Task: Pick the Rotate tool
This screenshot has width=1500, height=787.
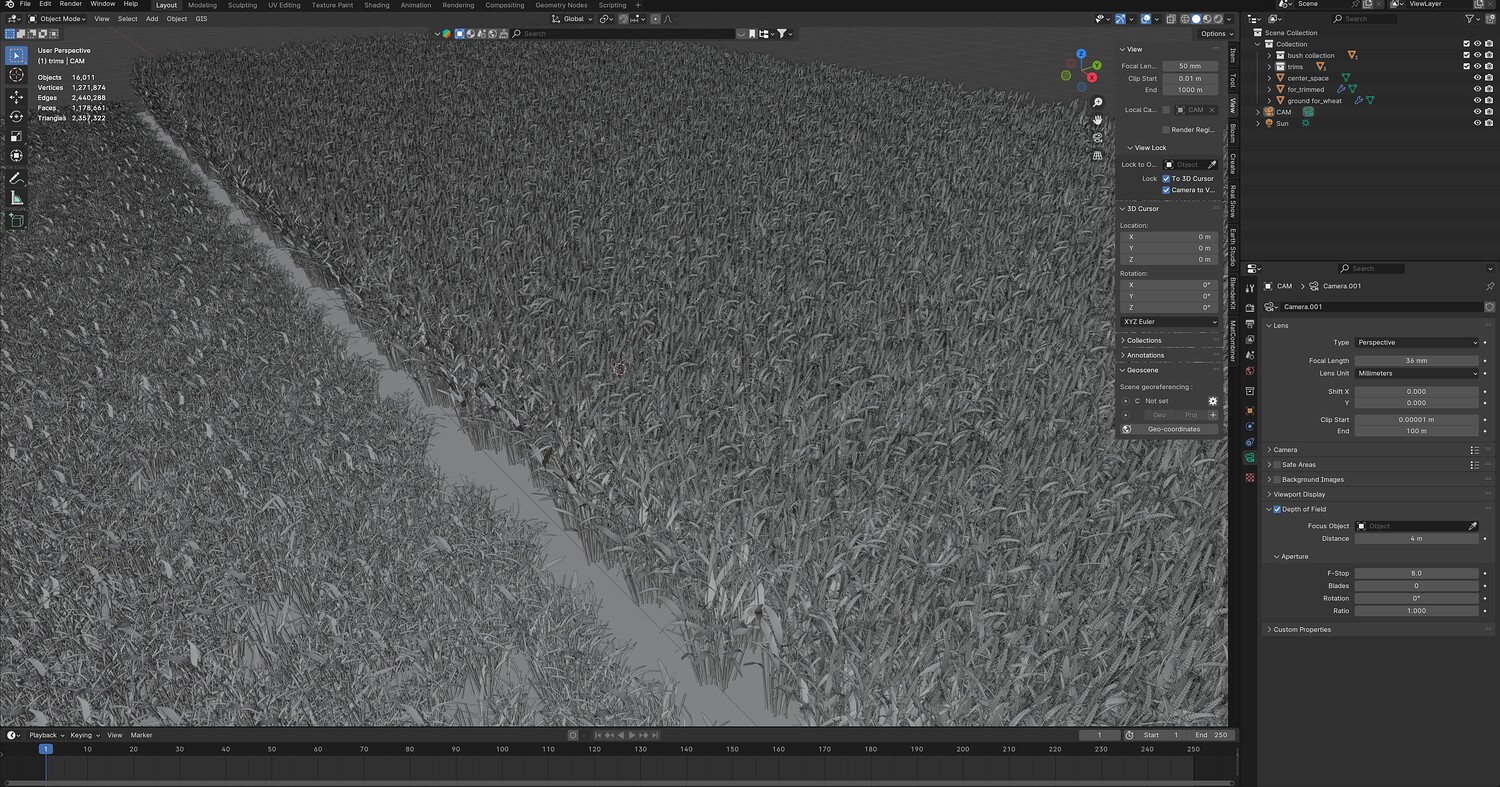Action: pyautogui.click(x=16, y=116)
